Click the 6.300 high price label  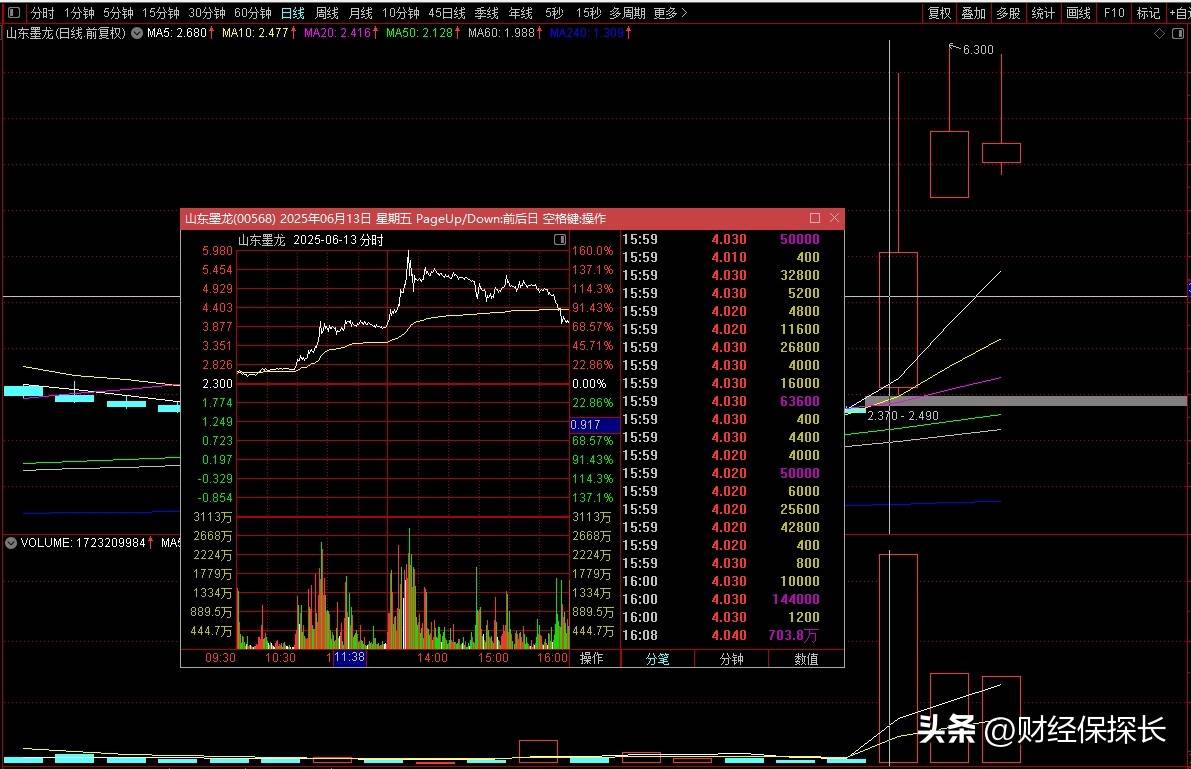point(978,50)
